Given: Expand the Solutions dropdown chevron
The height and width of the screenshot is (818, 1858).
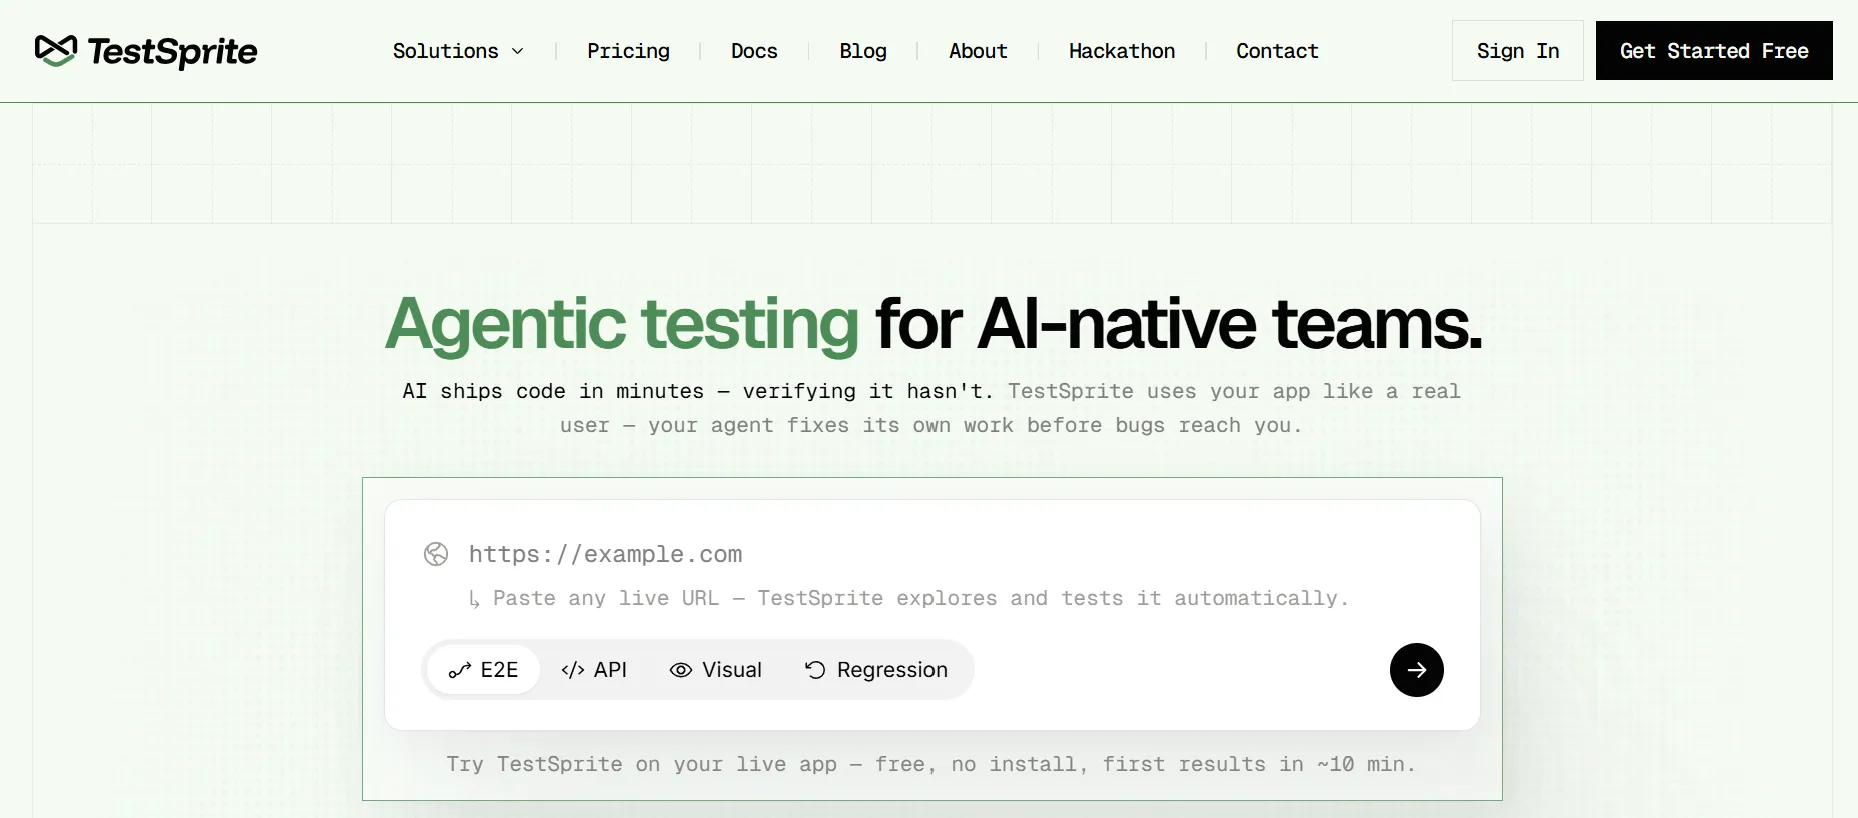Looking at the screenshot, I should pyautogui.click(x=518, y=51).
